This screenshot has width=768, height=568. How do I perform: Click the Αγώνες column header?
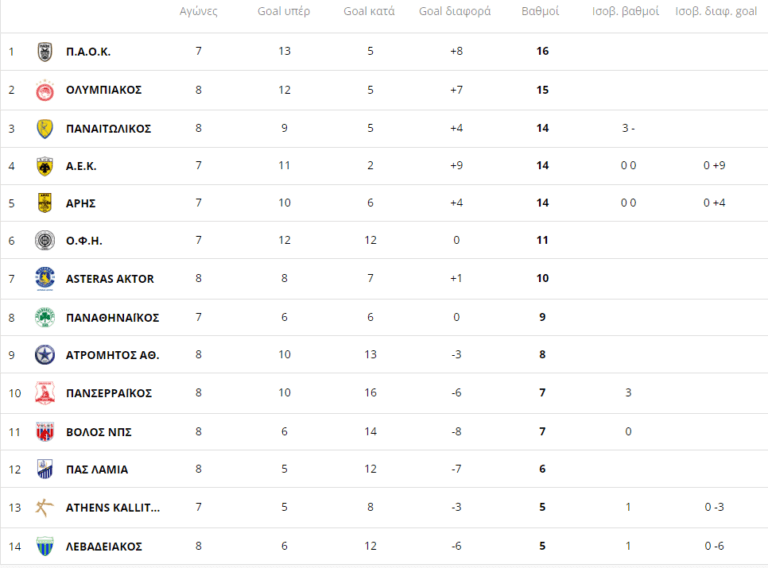click(198, 13)
